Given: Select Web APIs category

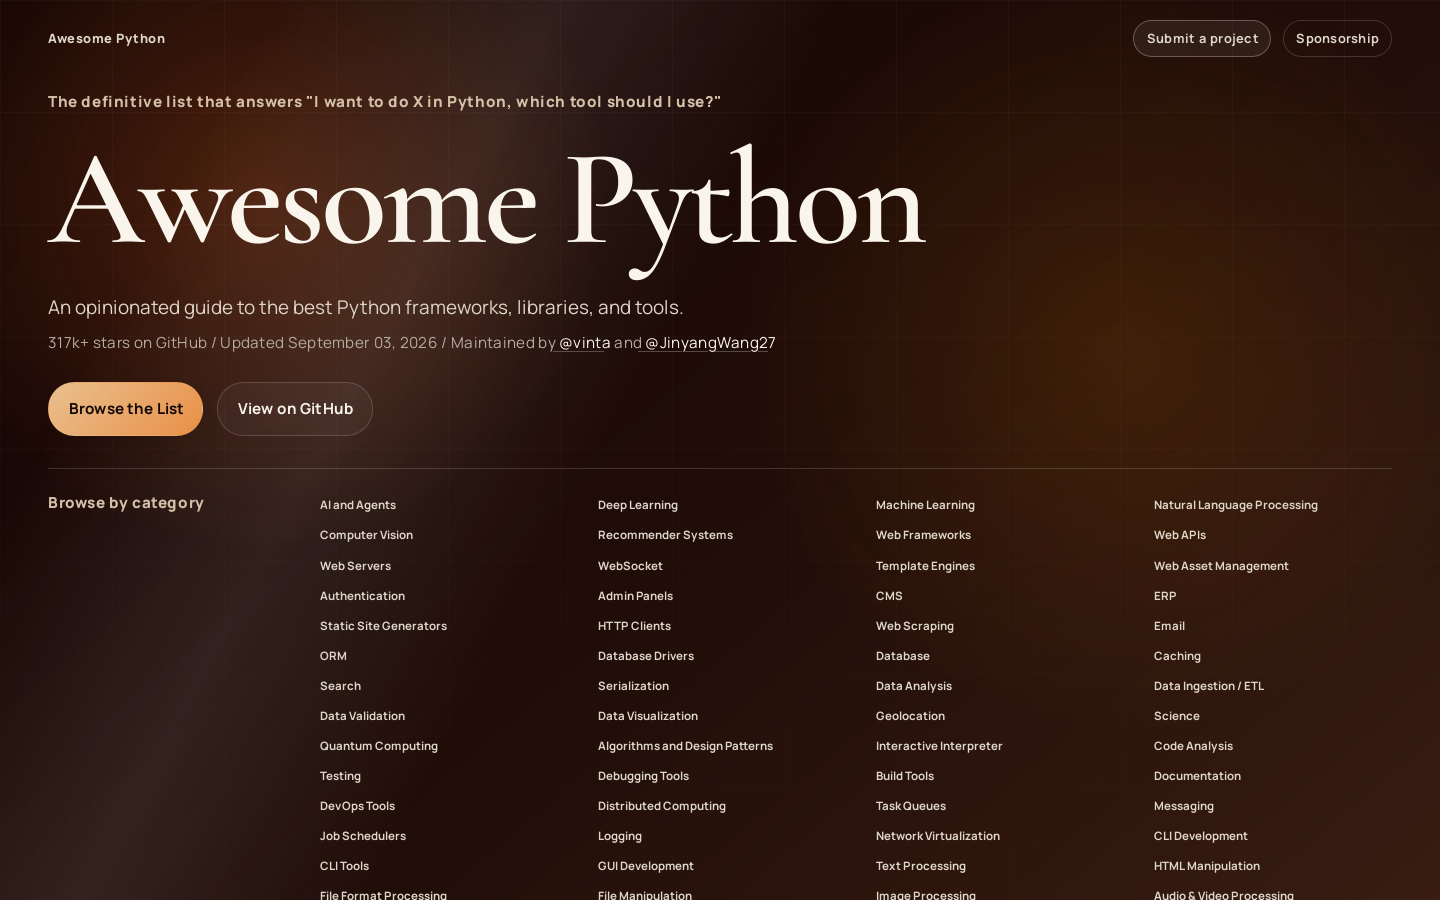Looking at the screenshot, I should [1180, 535].
